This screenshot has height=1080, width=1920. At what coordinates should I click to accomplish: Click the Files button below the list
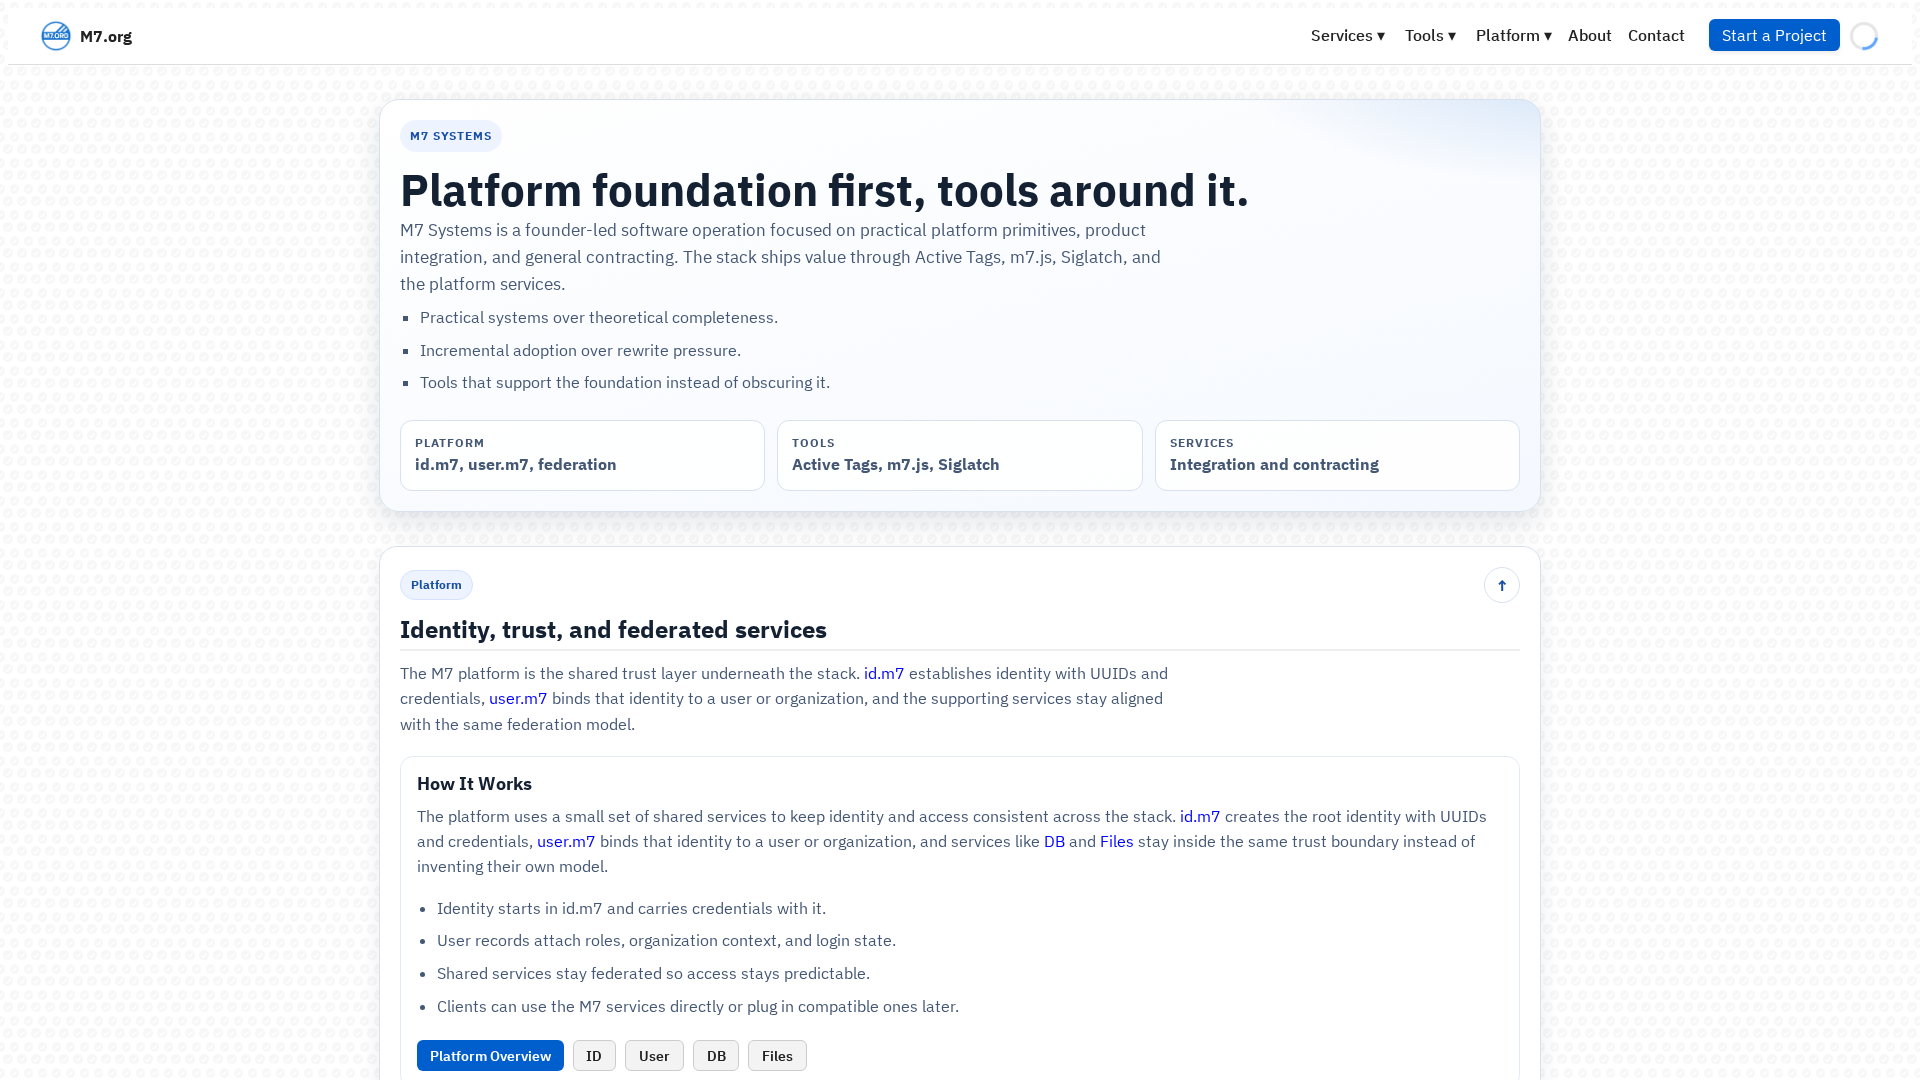pos(777,1056)
